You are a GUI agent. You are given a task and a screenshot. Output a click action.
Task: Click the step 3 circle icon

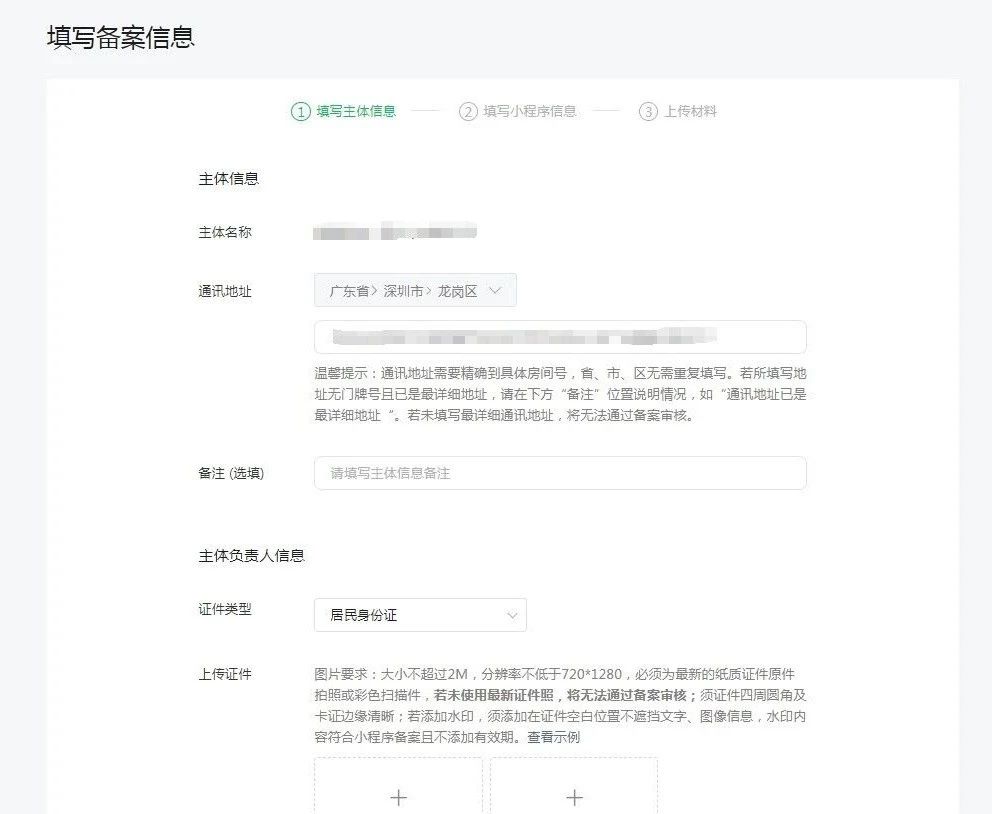pyautogui.click(x=648, y=112)
